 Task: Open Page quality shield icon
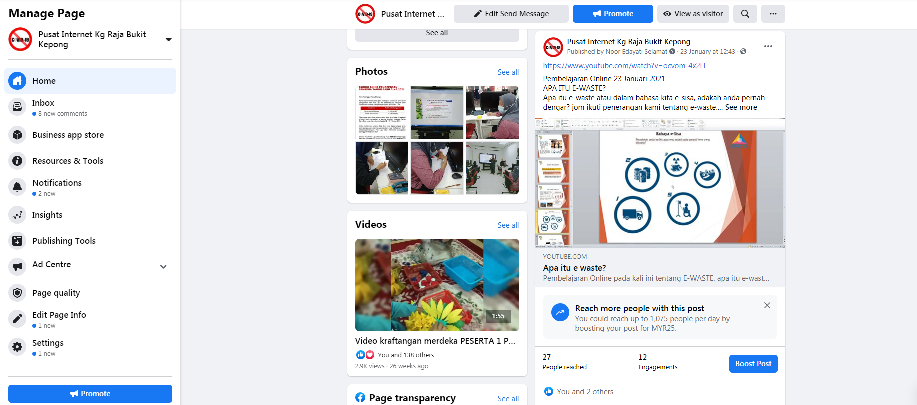[x=18, y=293]
